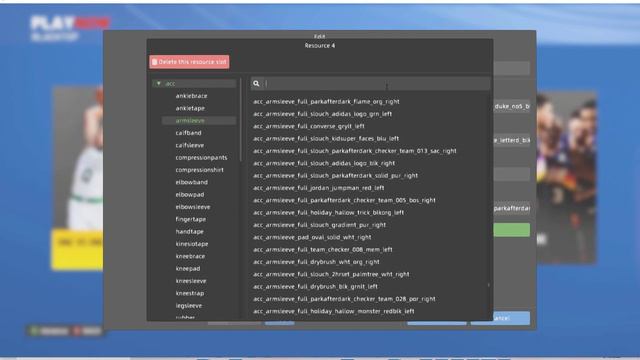Click the parkafterdar field in background dialog
The width and height of the screenshot is (640, 360).
[511, 209]
